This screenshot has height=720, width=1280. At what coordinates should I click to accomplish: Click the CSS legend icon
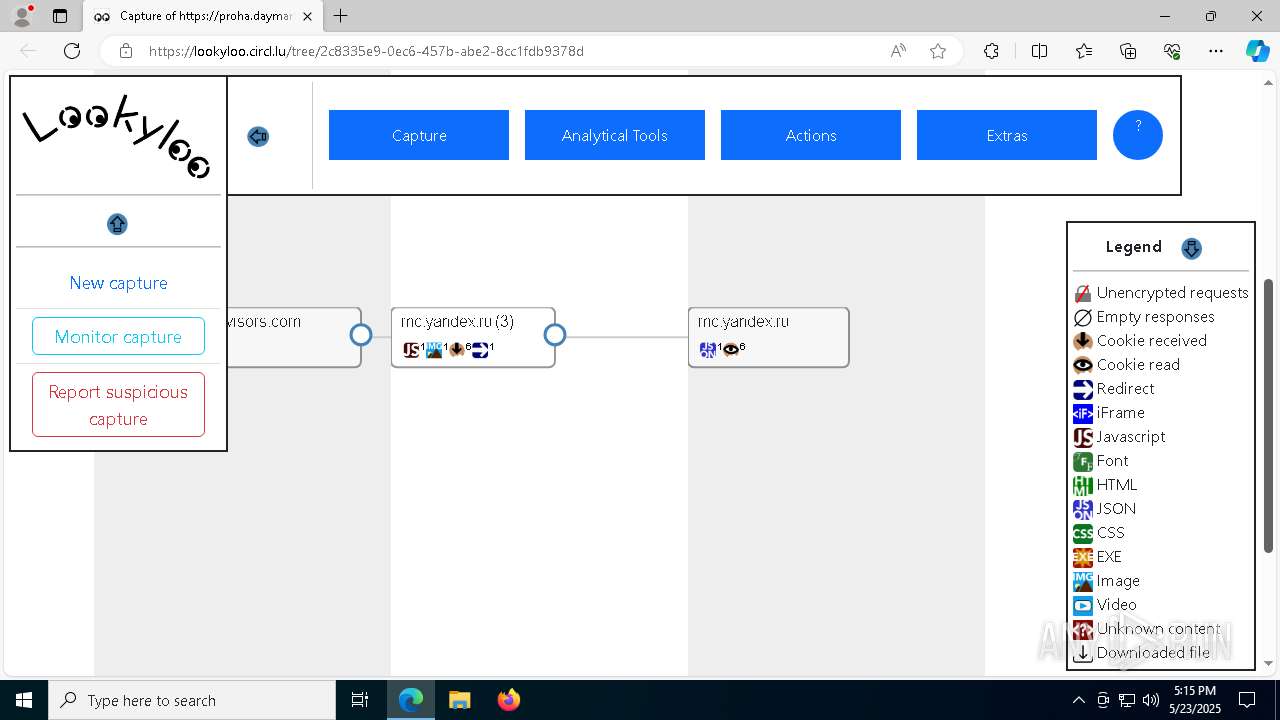pyautogui.click(x=1083, y=533)
